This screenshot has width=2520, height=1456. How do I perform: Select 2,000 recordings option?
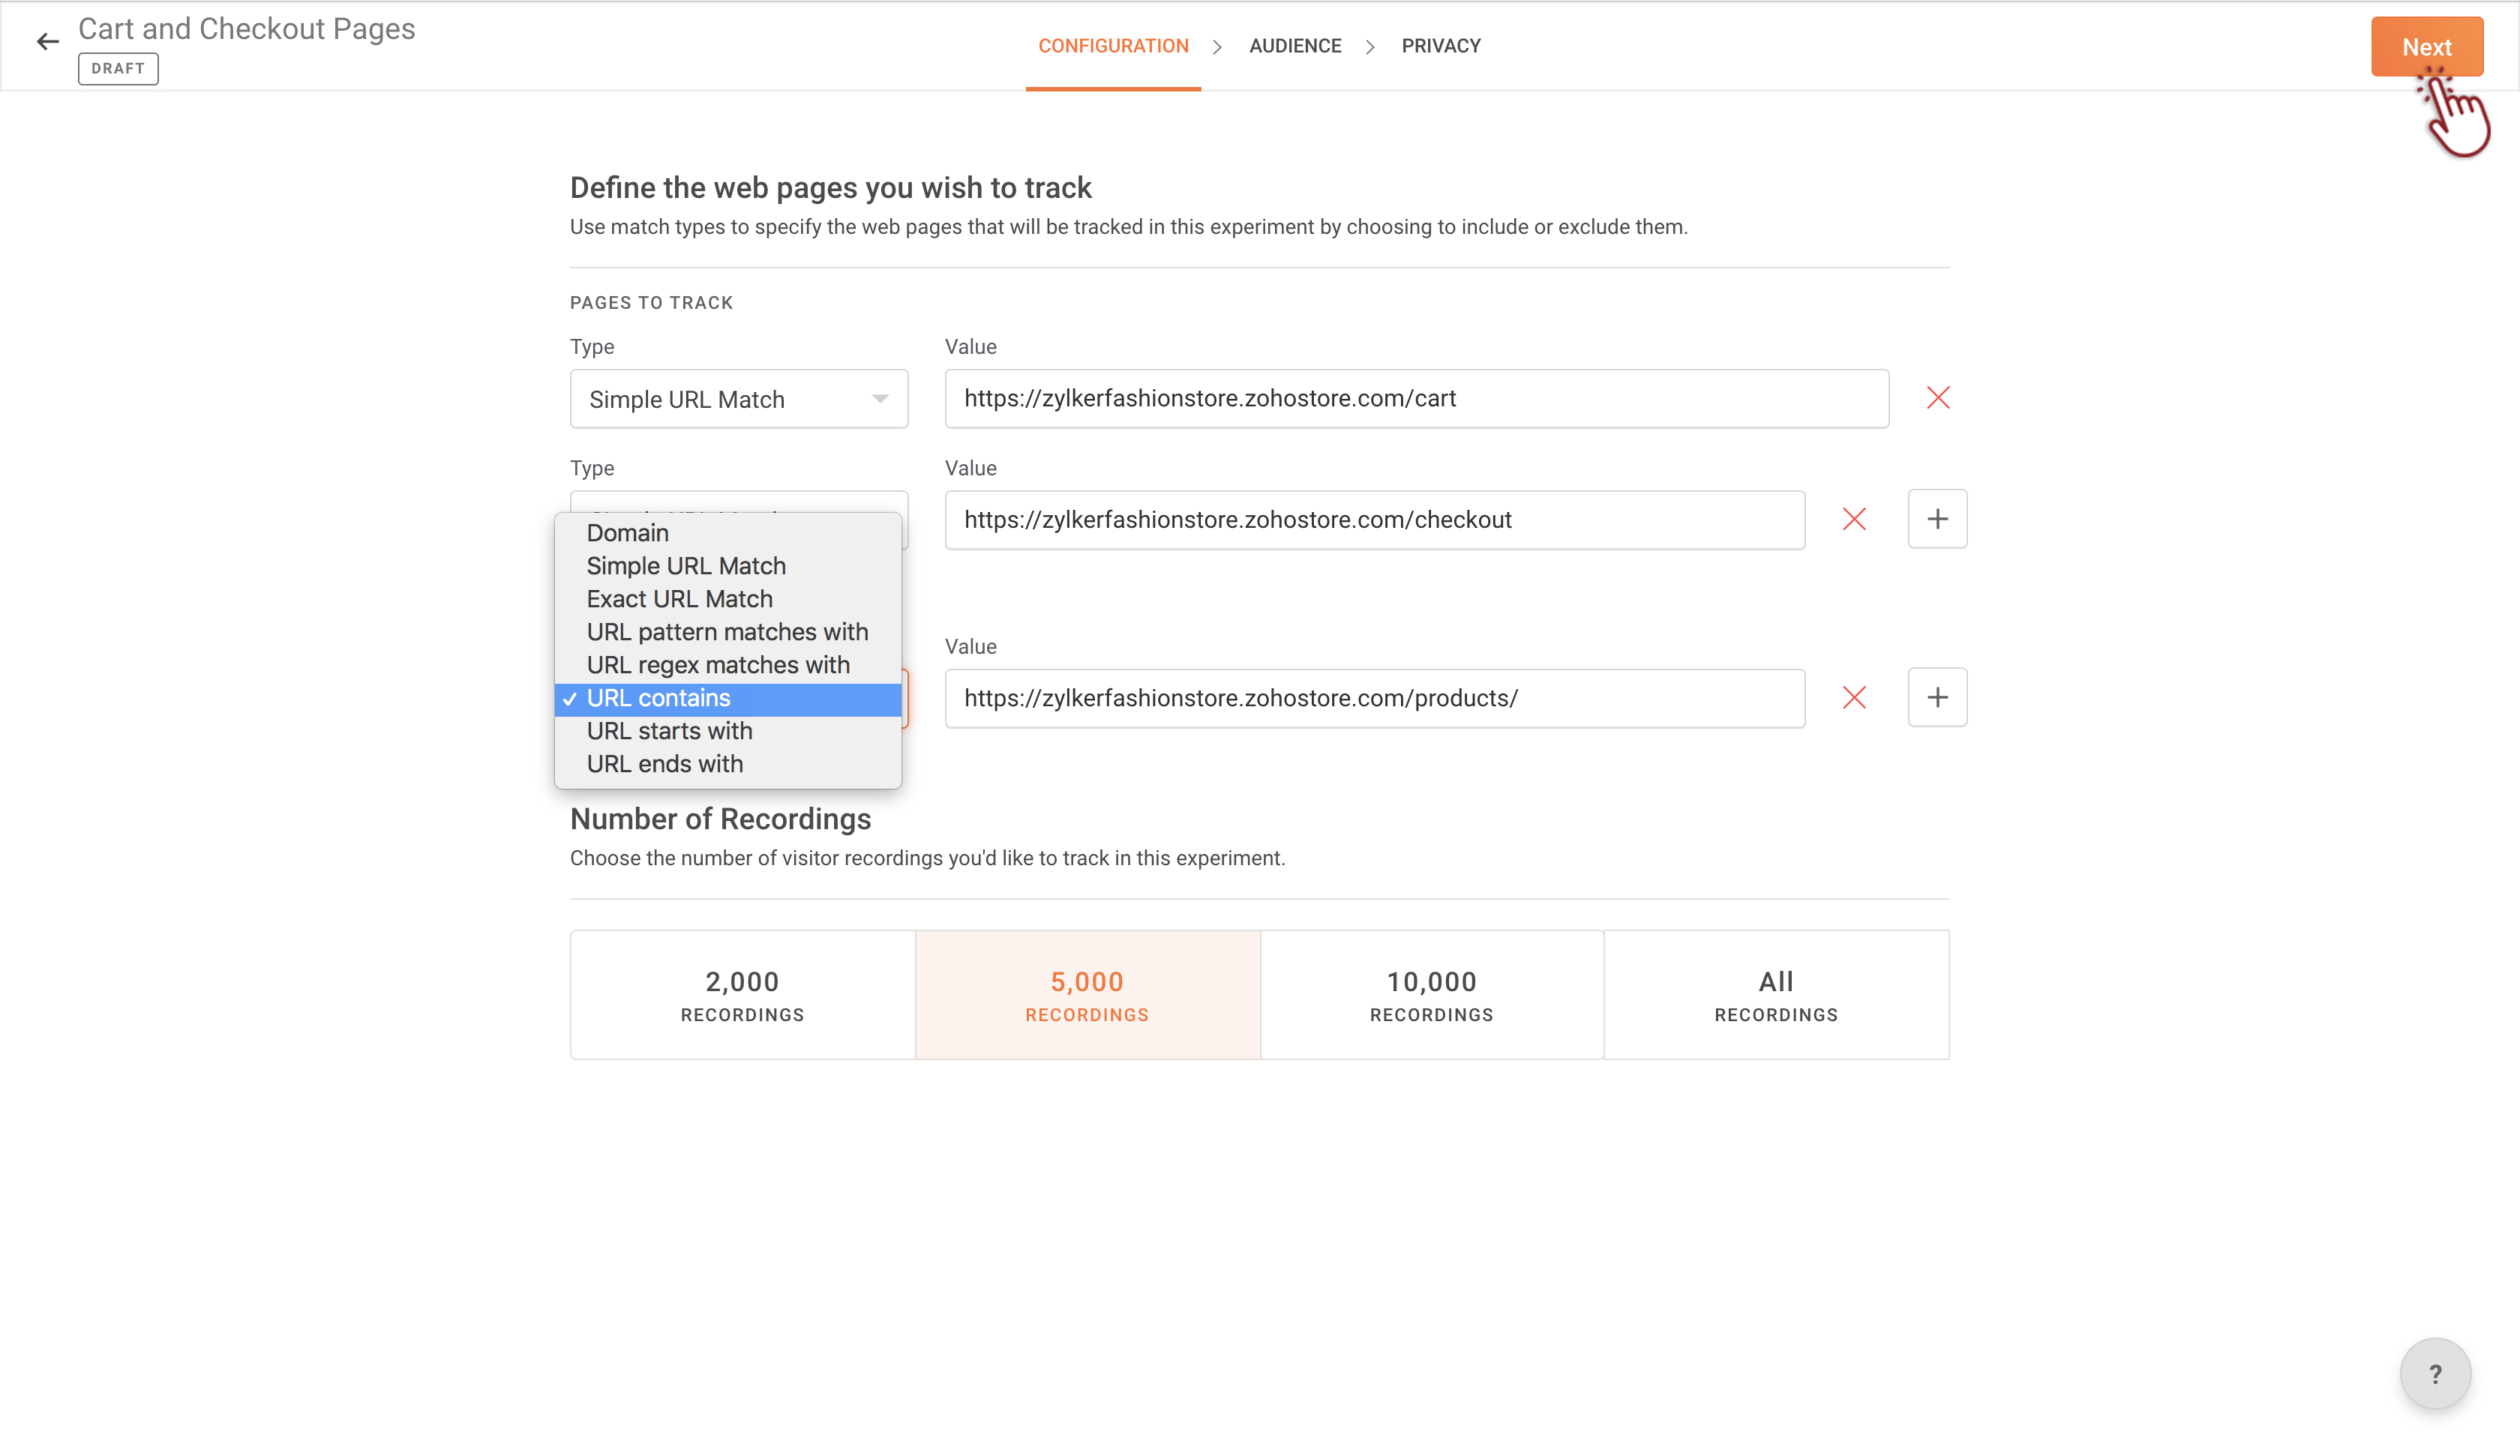(x=742, y=994)
